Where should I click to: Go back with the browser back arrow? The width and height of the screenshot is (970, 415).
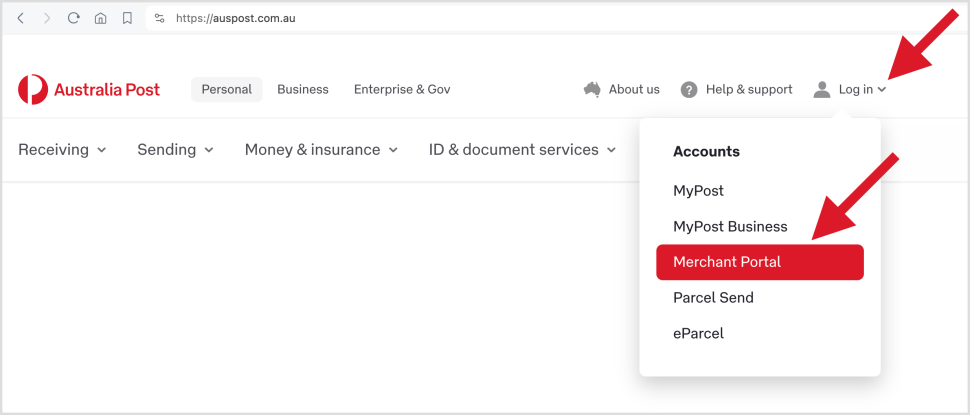[20, 19]
